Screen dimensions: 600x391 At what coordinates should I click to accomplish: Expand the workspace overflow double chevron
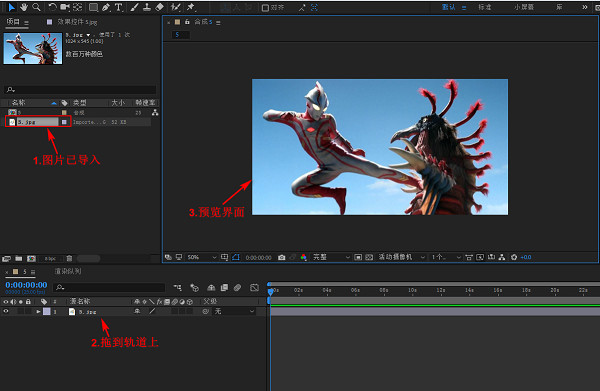585,7
